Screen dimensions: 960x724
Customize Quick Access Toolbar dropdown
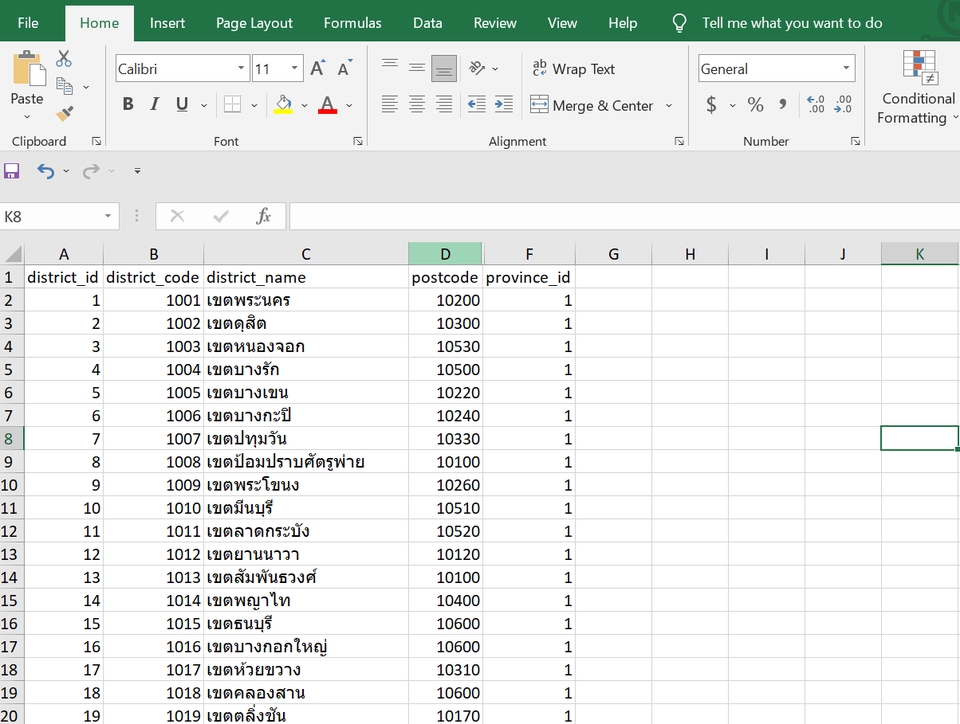click(137, 171)
